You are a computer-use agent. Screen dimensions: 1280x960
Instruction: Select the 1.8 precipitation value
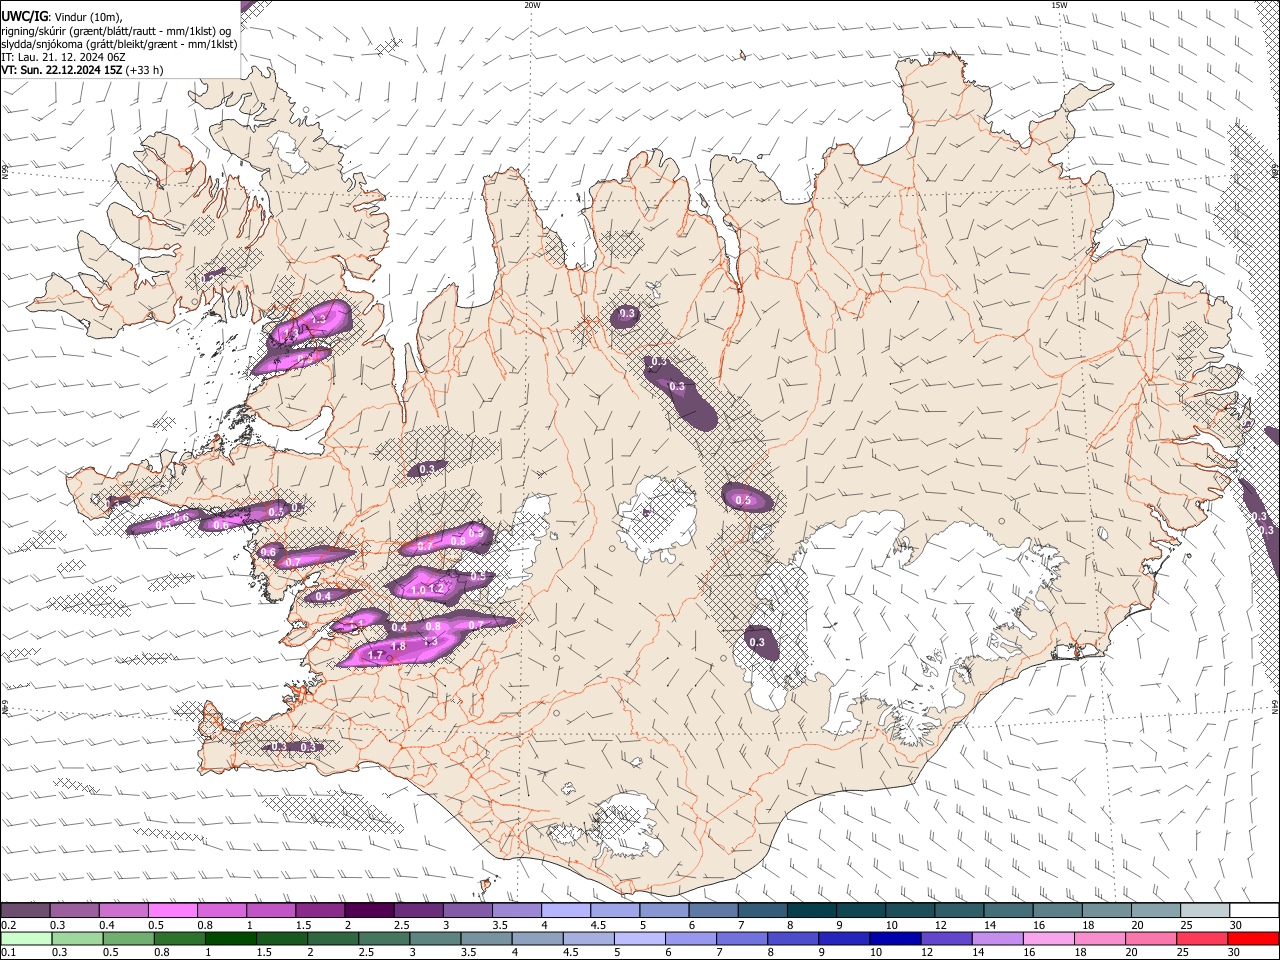click(398, 647)
